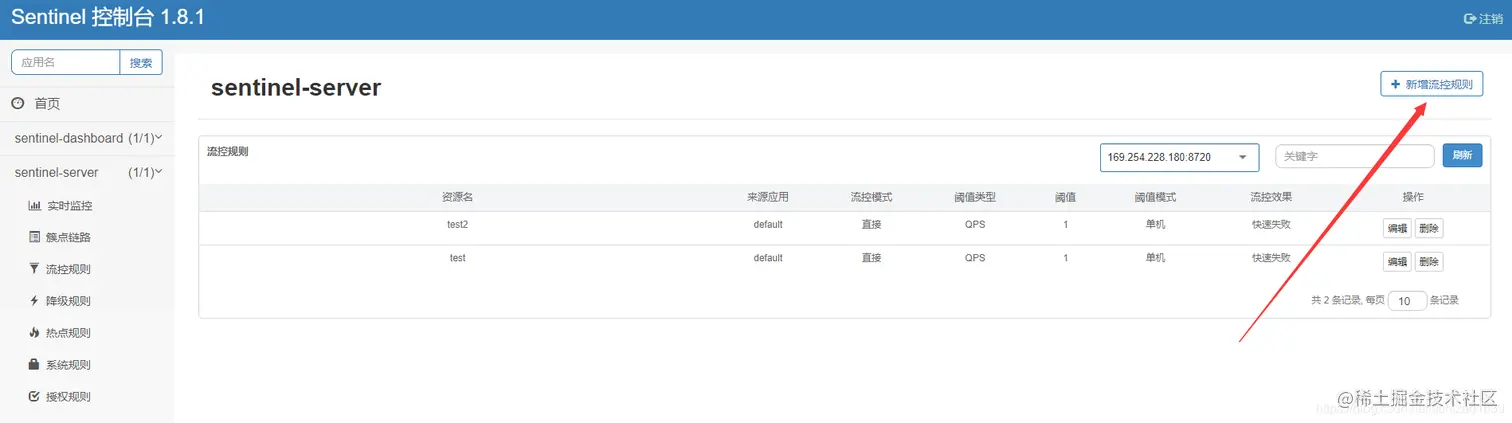Click 删除 for the test rule
Screen dimensions: 1512x423
click(x=1429, y=262)
